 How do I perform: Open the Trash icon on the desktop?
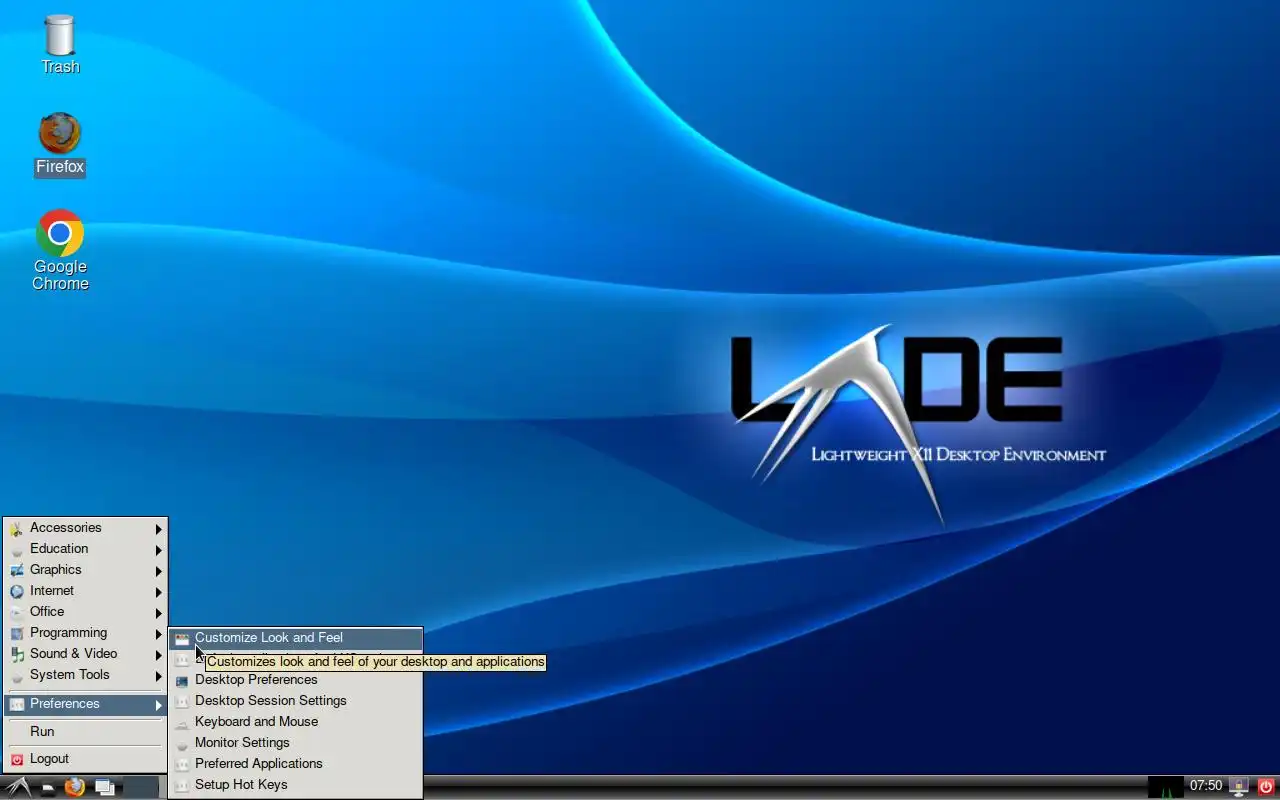(x=60, y=45)
